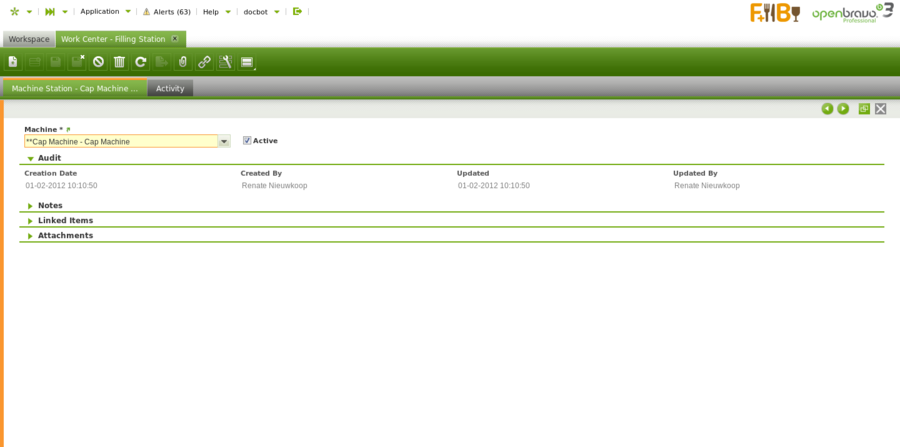This screenshot has width=900, height=447.
Task: Click the Refresh toolbar icon
Action: click(x=141, y=62)
